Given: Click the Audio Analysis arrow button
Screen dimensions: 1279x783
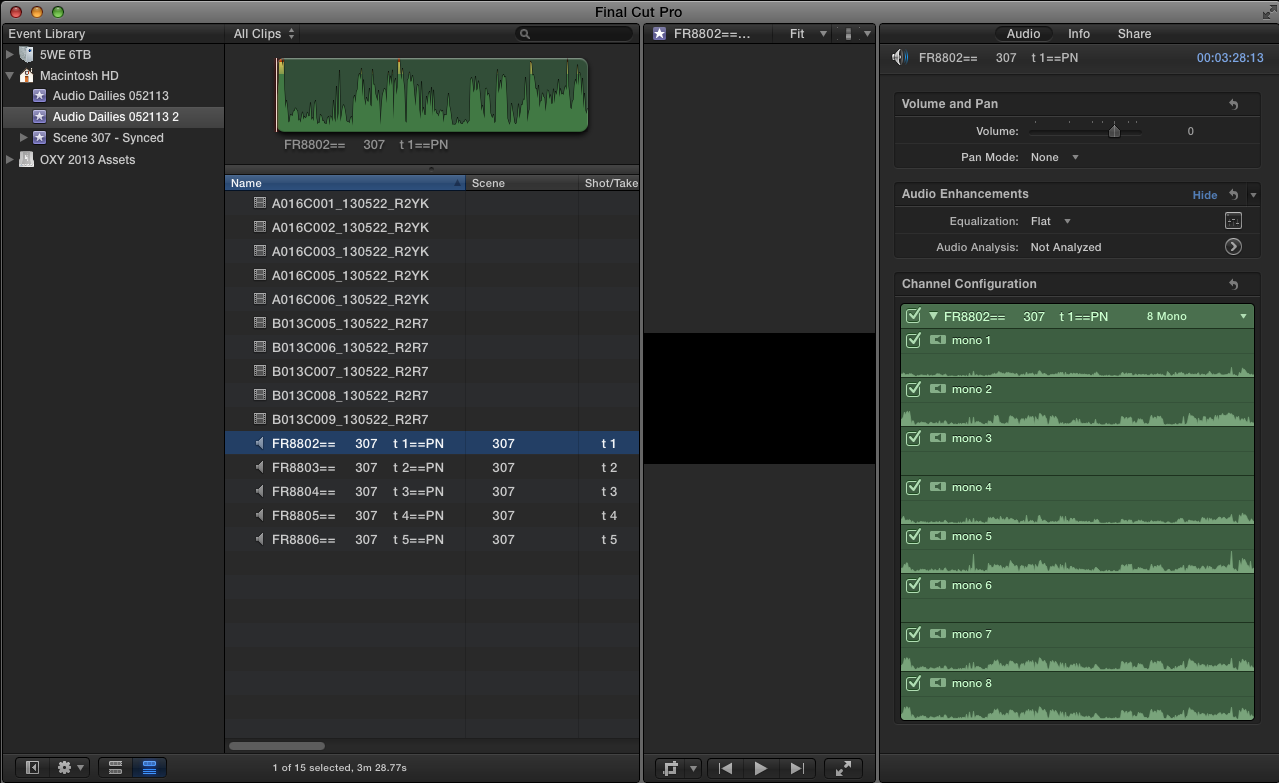Looking at the screenshot, I should click(1233, 246).
